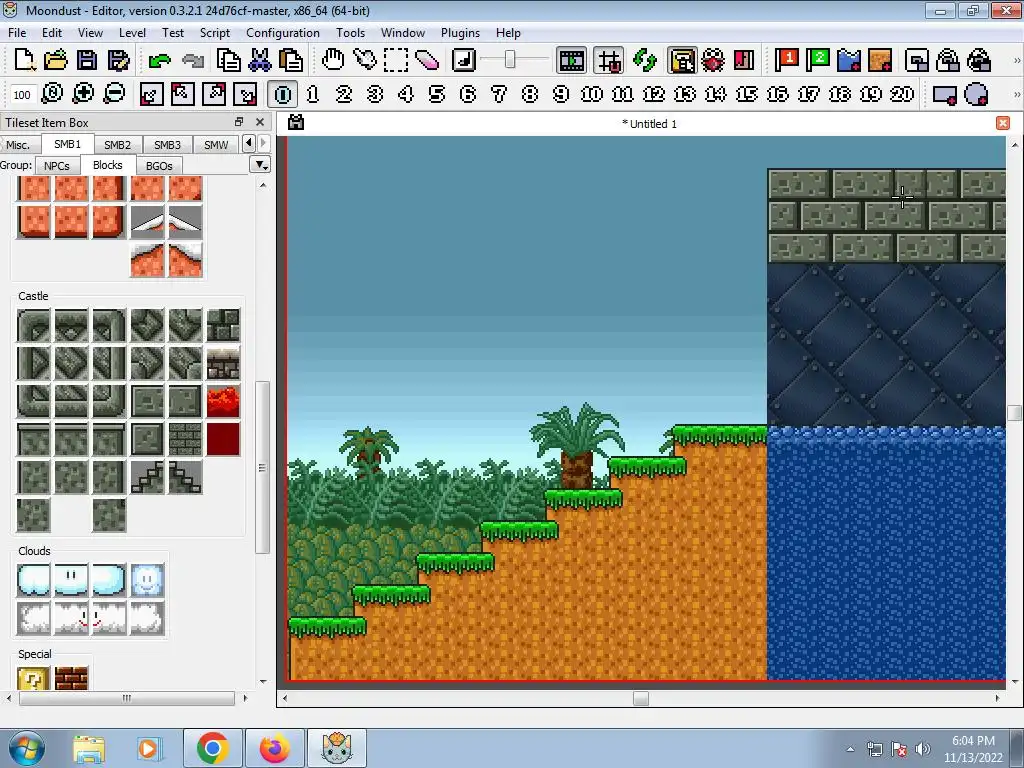This screenshot has height=768, width=1024.
Task: Adjust the music volume slider
Action: (x=510, y=60)
